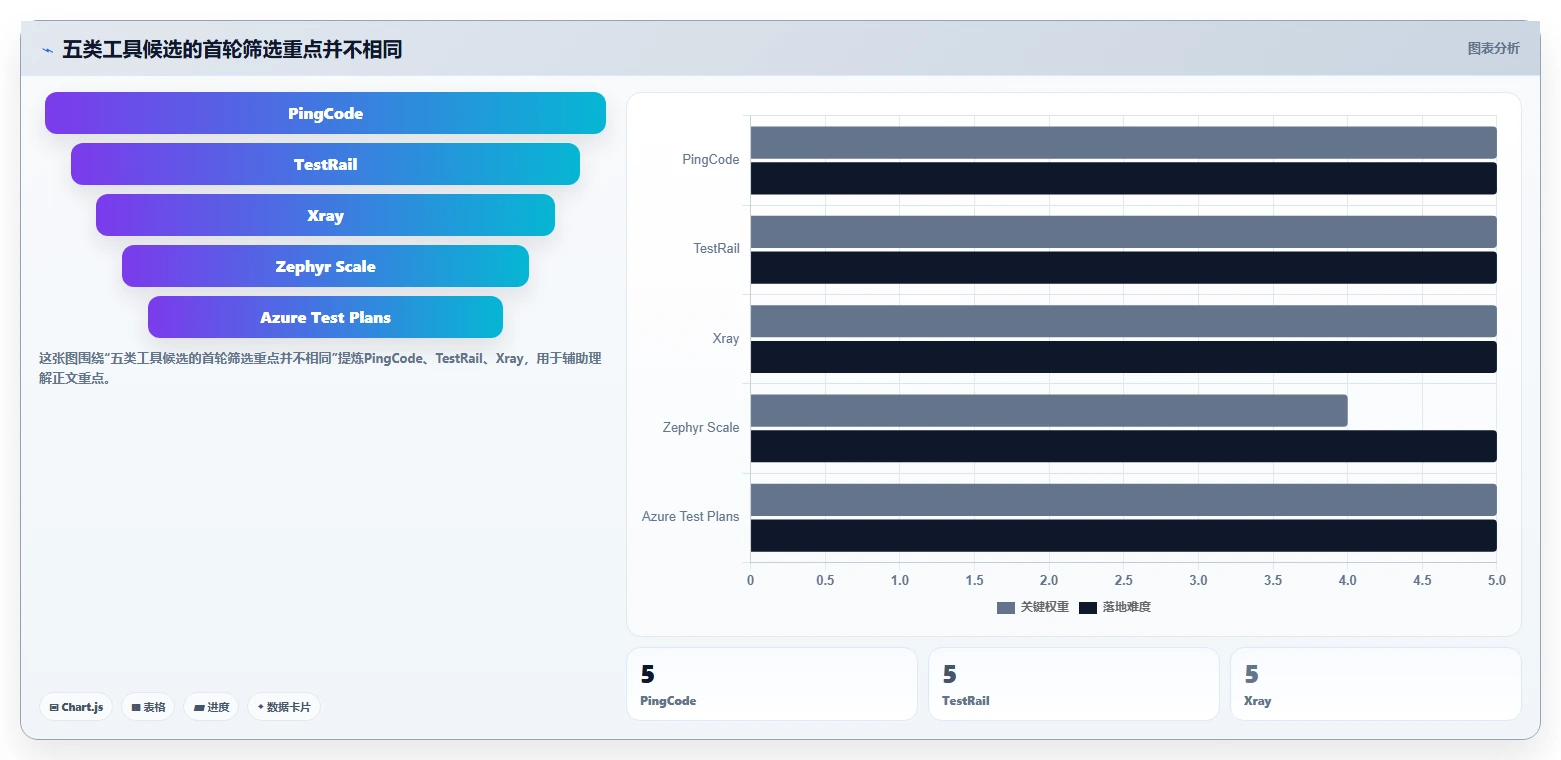This screenshot has width=1561, height=760.
Task: Click the Azure Test Plans y-axis label
Action: tap(691, 517)
